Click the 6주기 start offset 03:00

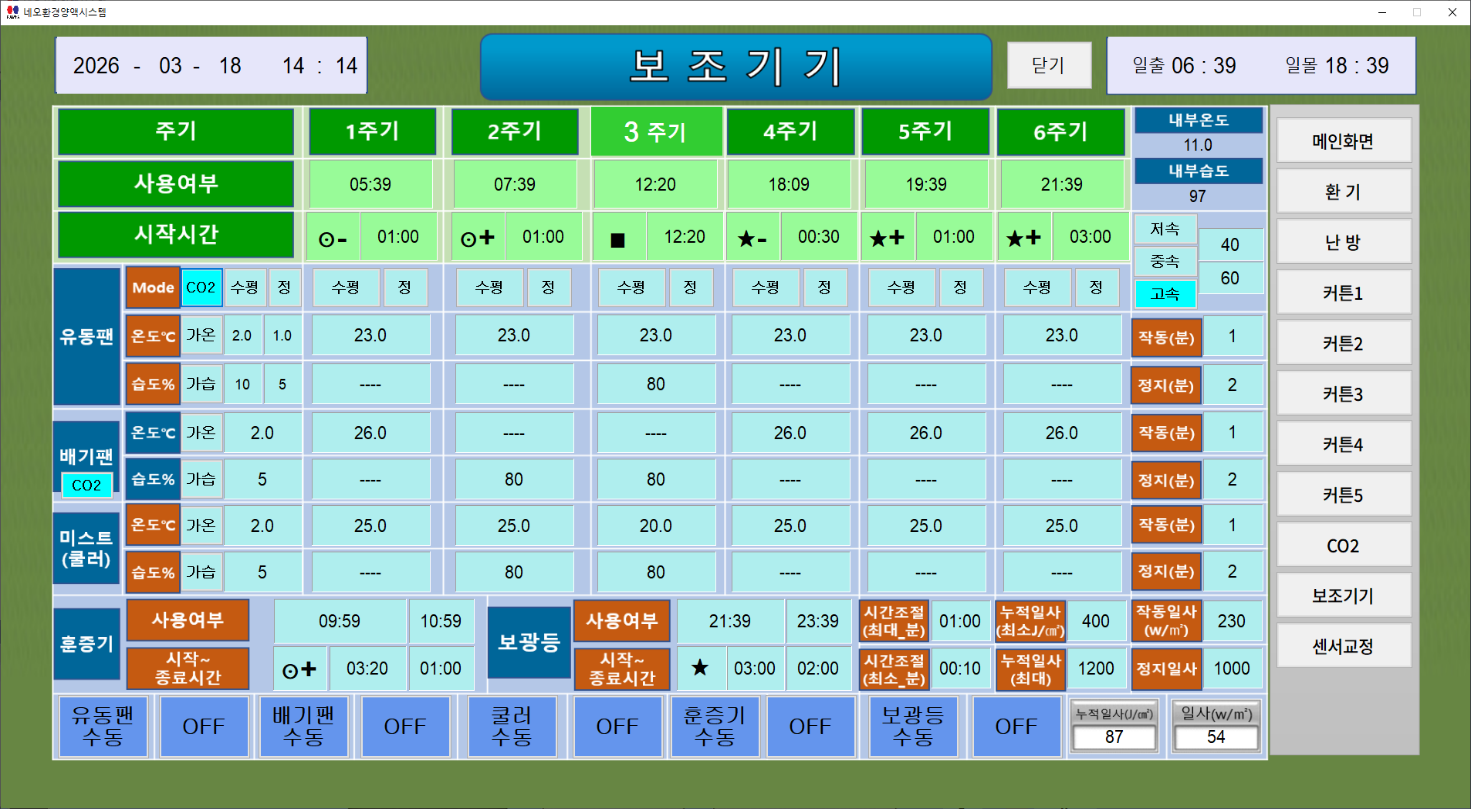pyautogui.click(x=1090, y=238)
